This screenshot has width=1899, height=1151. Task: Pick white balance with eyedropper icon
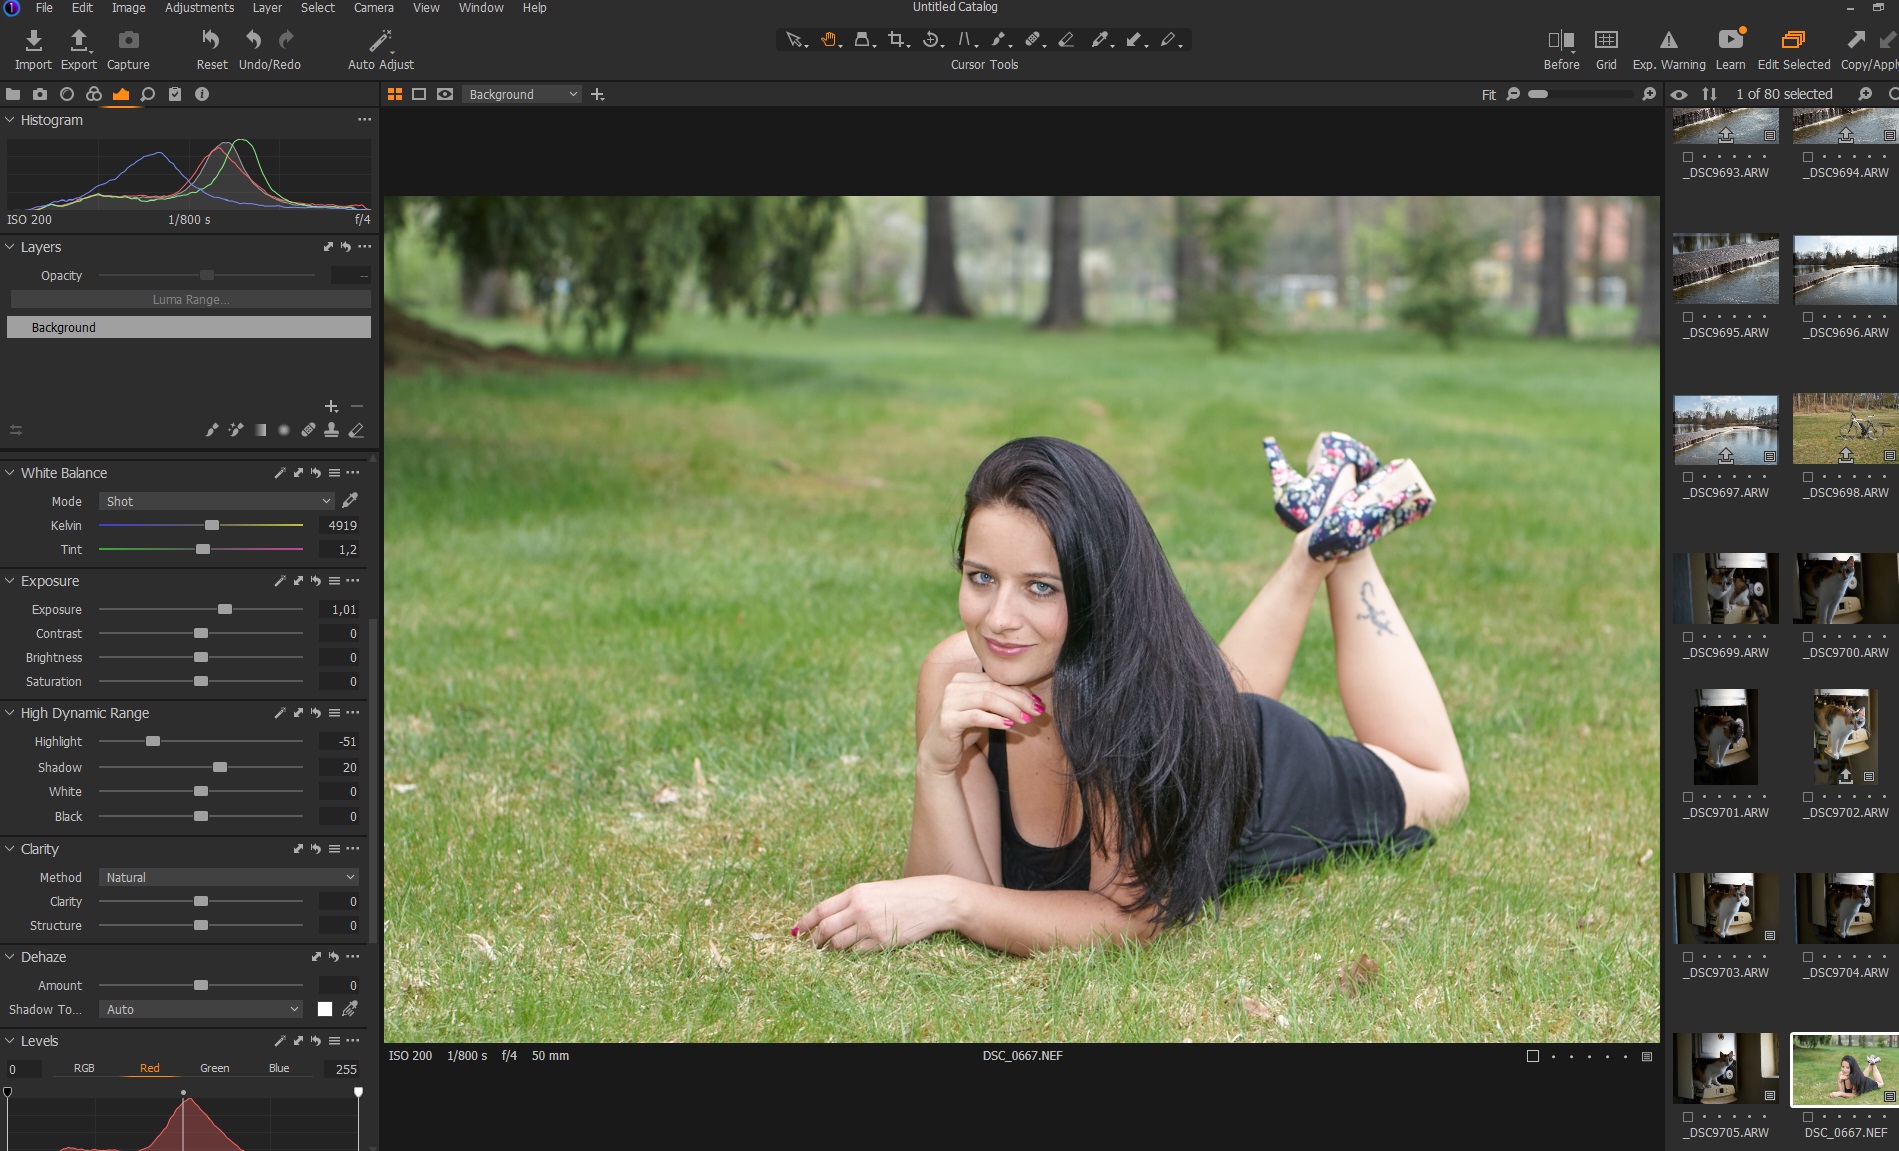(350, 501)
